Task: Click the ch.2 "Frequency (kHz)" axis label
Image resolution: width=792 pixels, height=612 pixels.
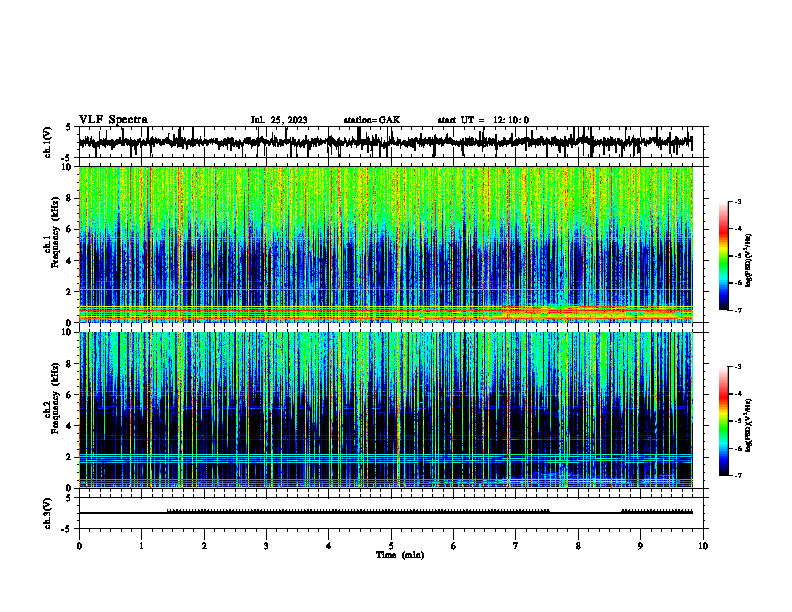Action: pos(55,398)
